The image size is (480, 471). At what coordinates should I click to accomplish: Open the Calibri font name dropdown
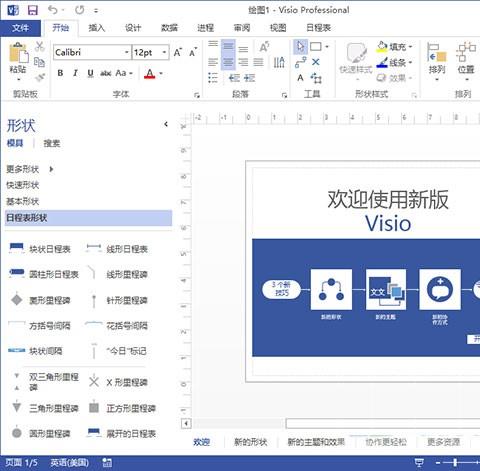pyautogui.click(x=127, y=52)
